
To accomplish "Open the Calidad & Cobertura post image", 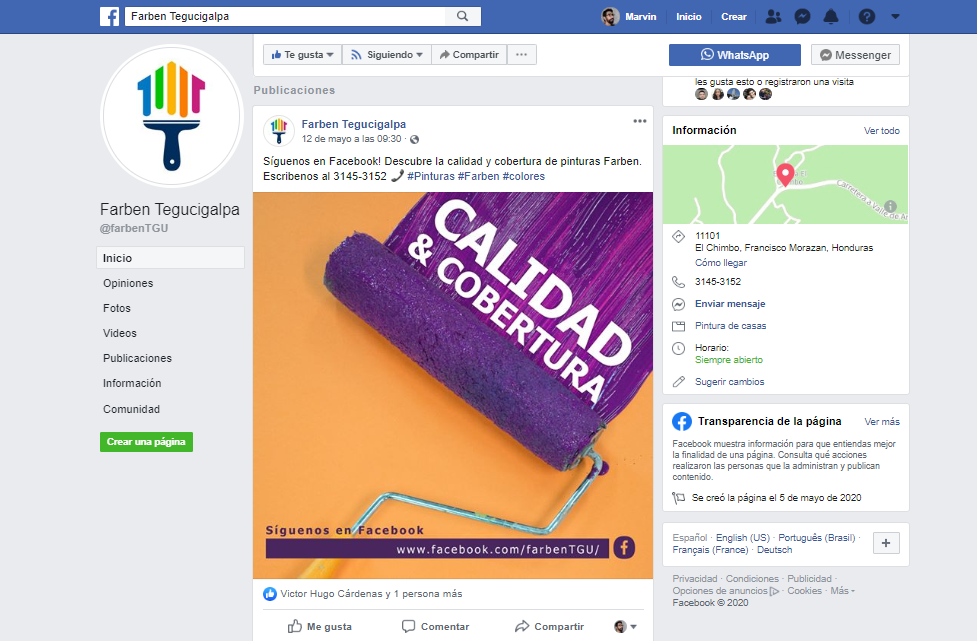I will pos(453,386).
